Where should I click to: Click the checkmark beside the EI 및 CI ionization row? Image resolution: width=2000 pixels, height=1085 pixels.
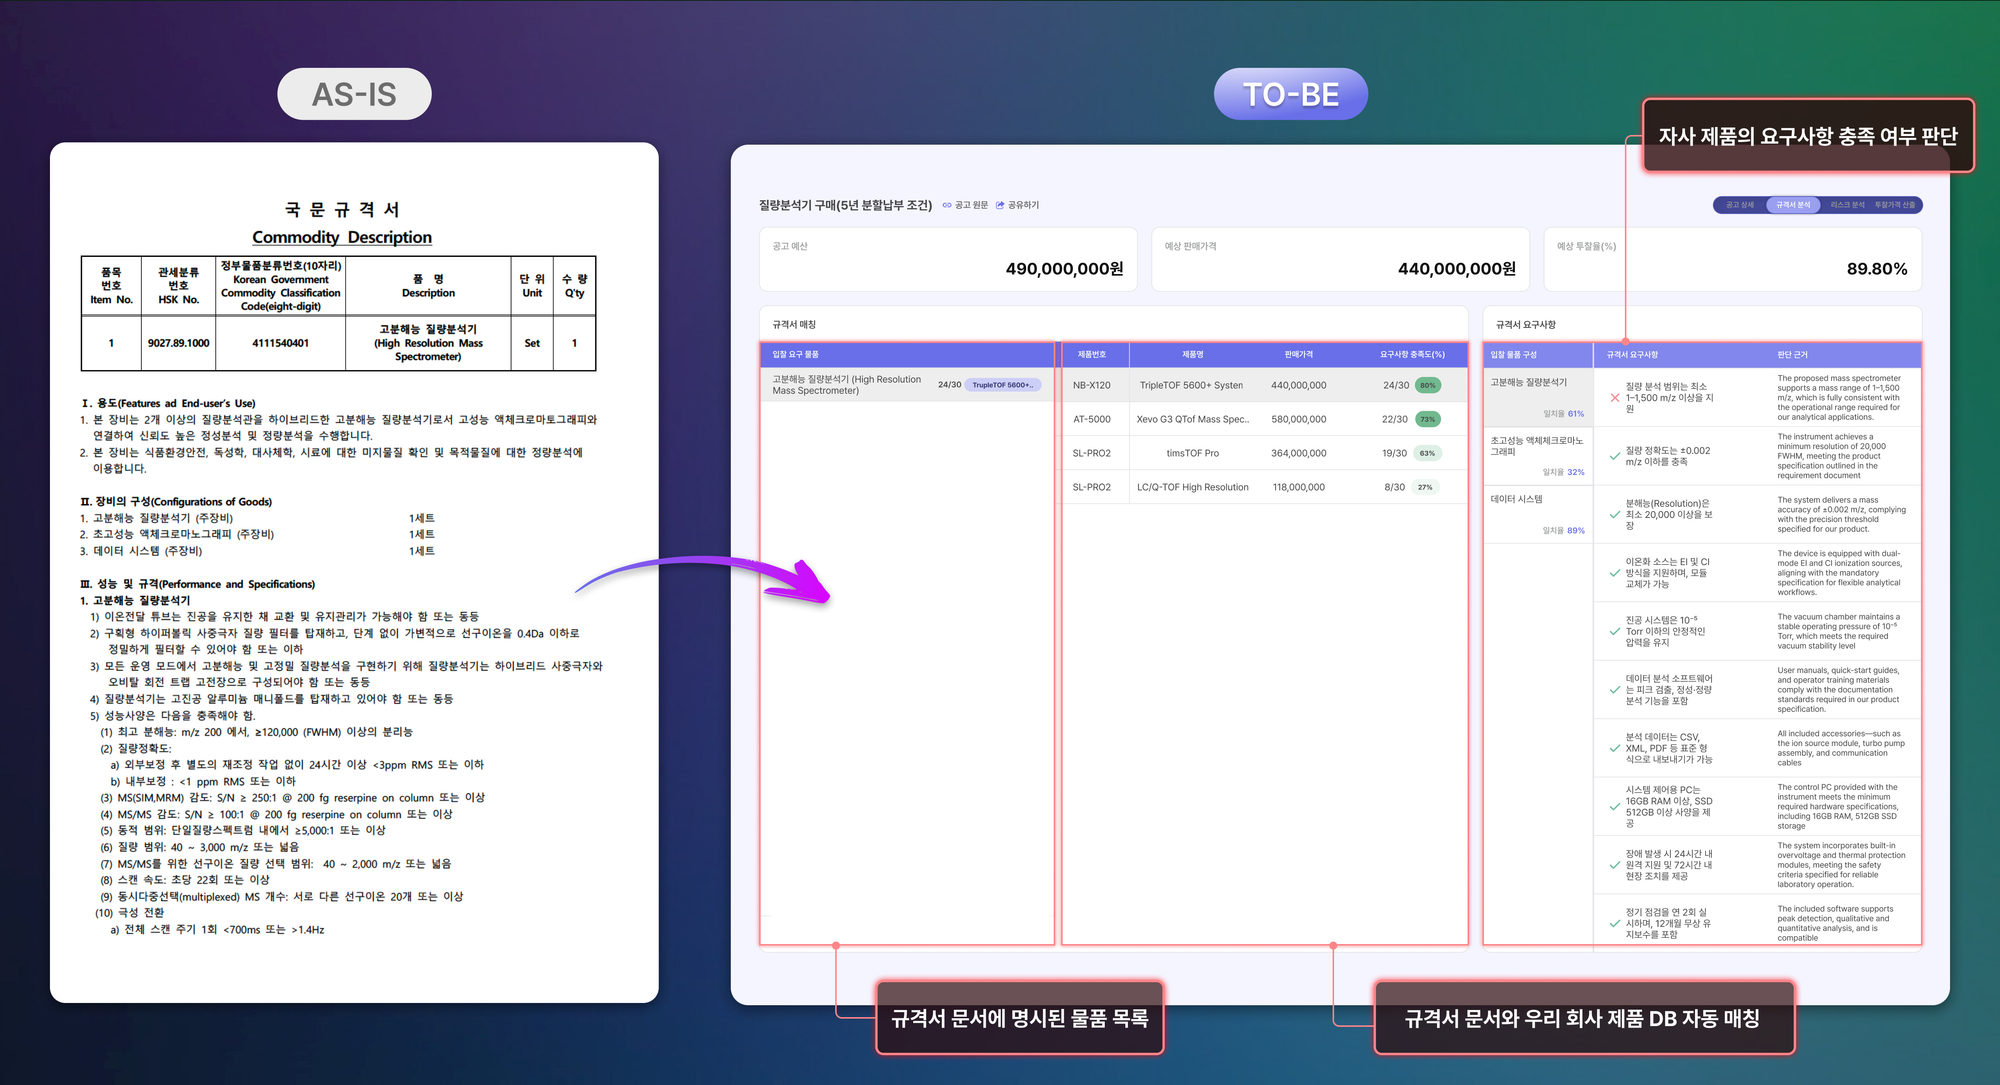[1614, 573]
